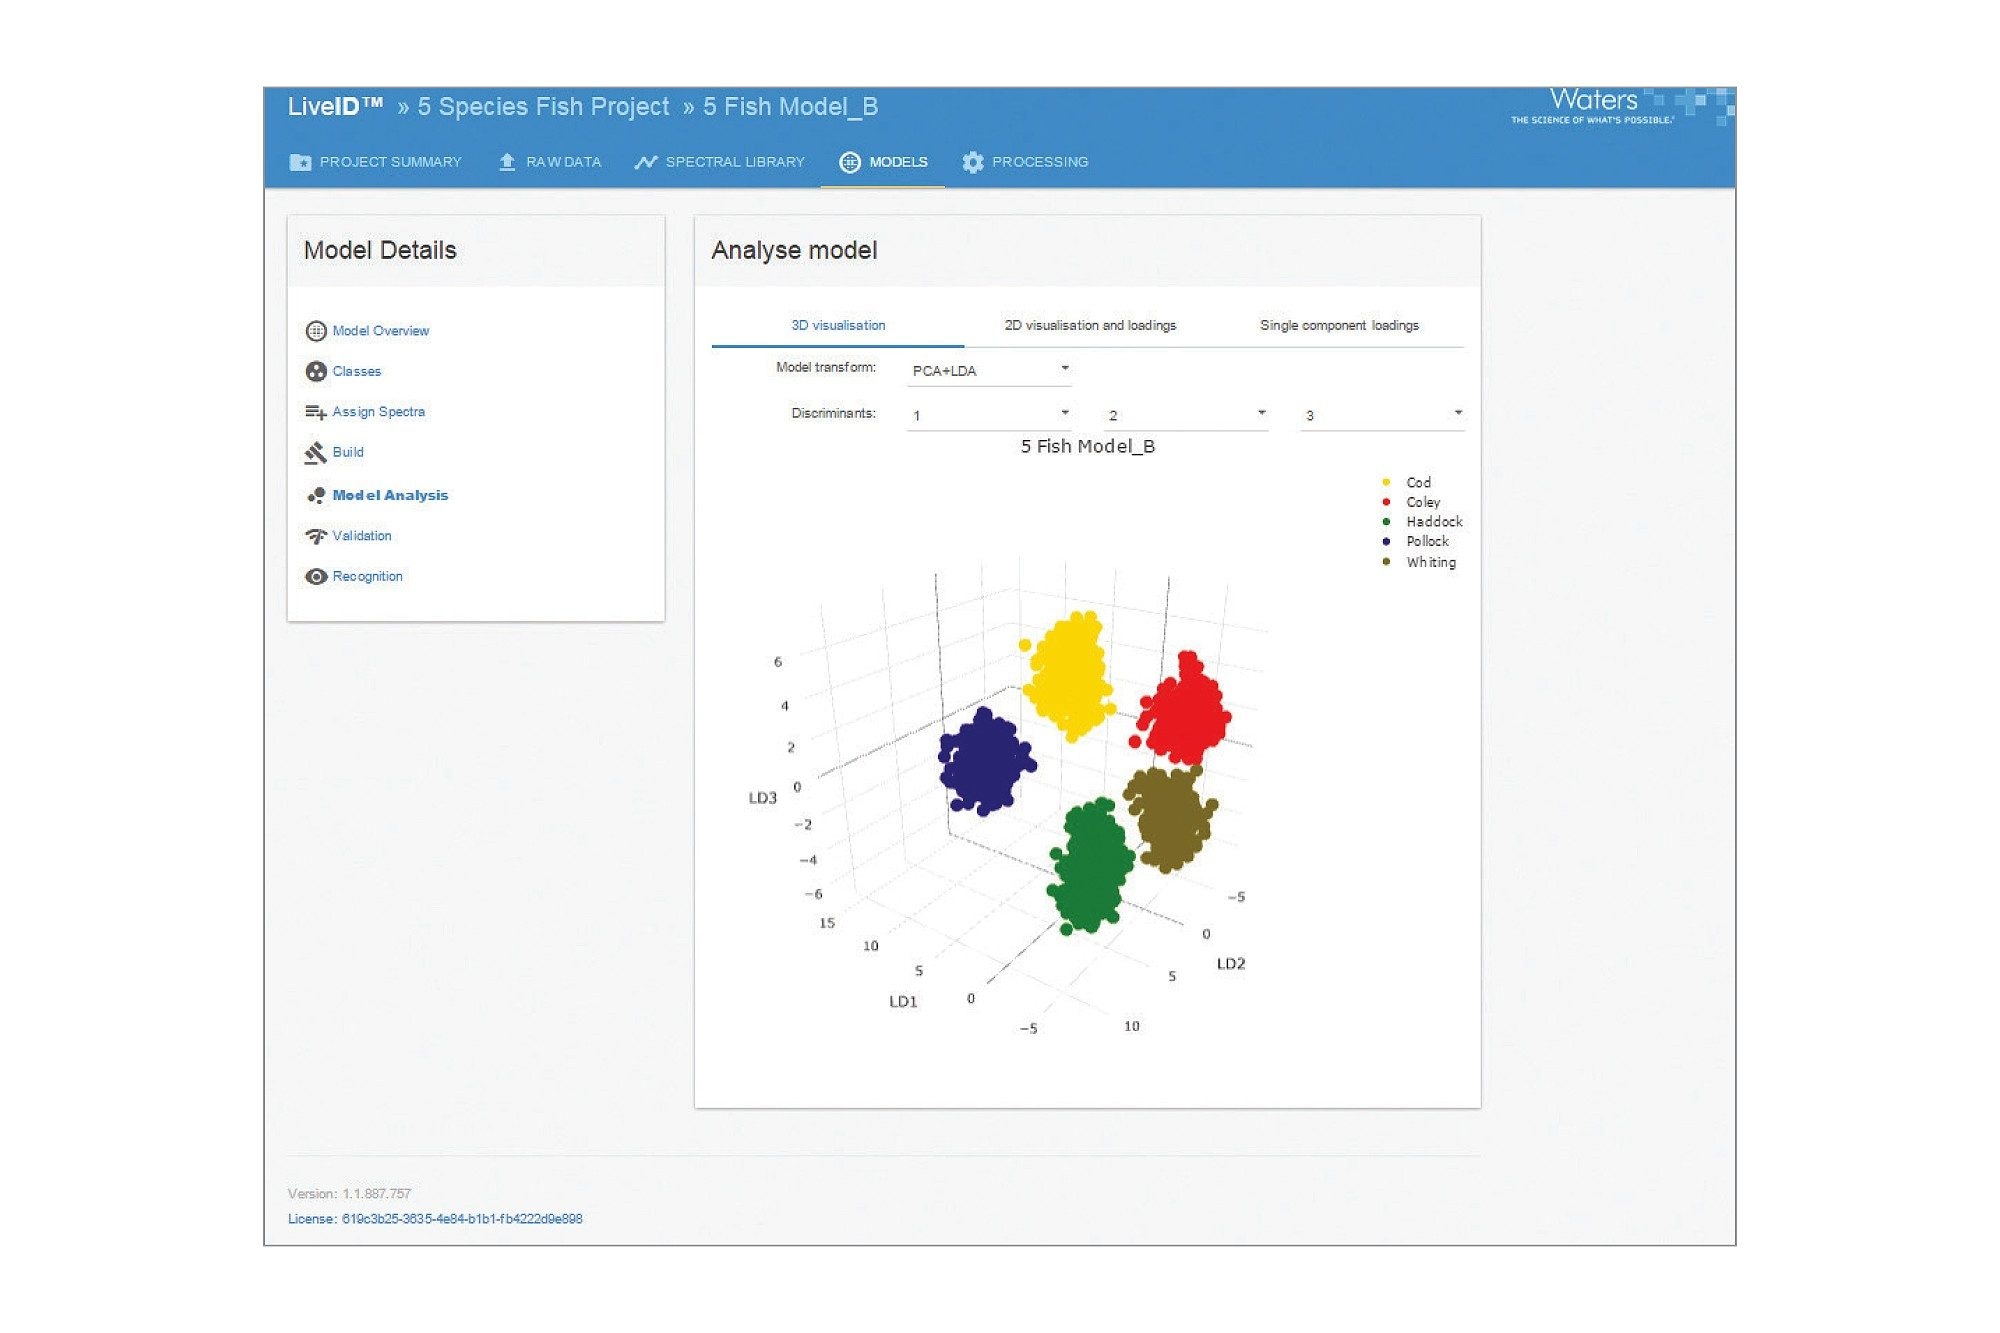Open Single component loadings tab
Viewport: 2000px width, 1333px height.
click(x=1339, y=326)
